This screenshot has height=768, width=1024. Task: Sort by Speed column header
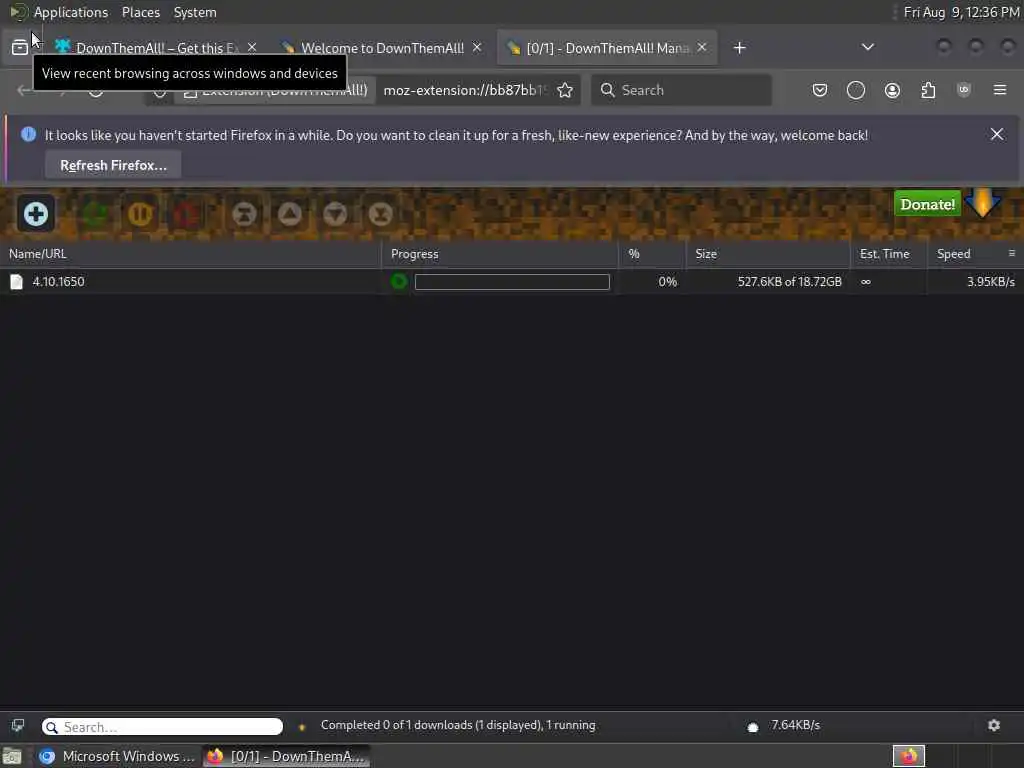click(965, 254)
